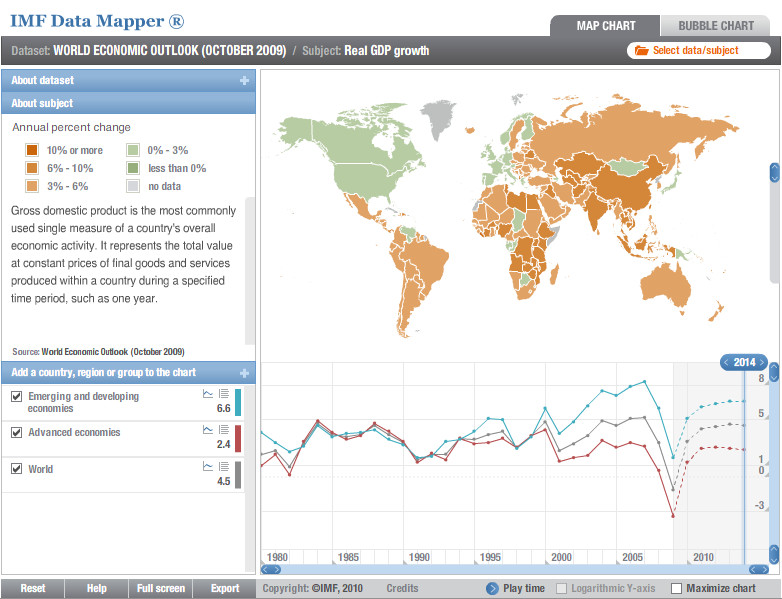
Task: Click the Advanced economies value 2.4
Action: coord(223,444)
